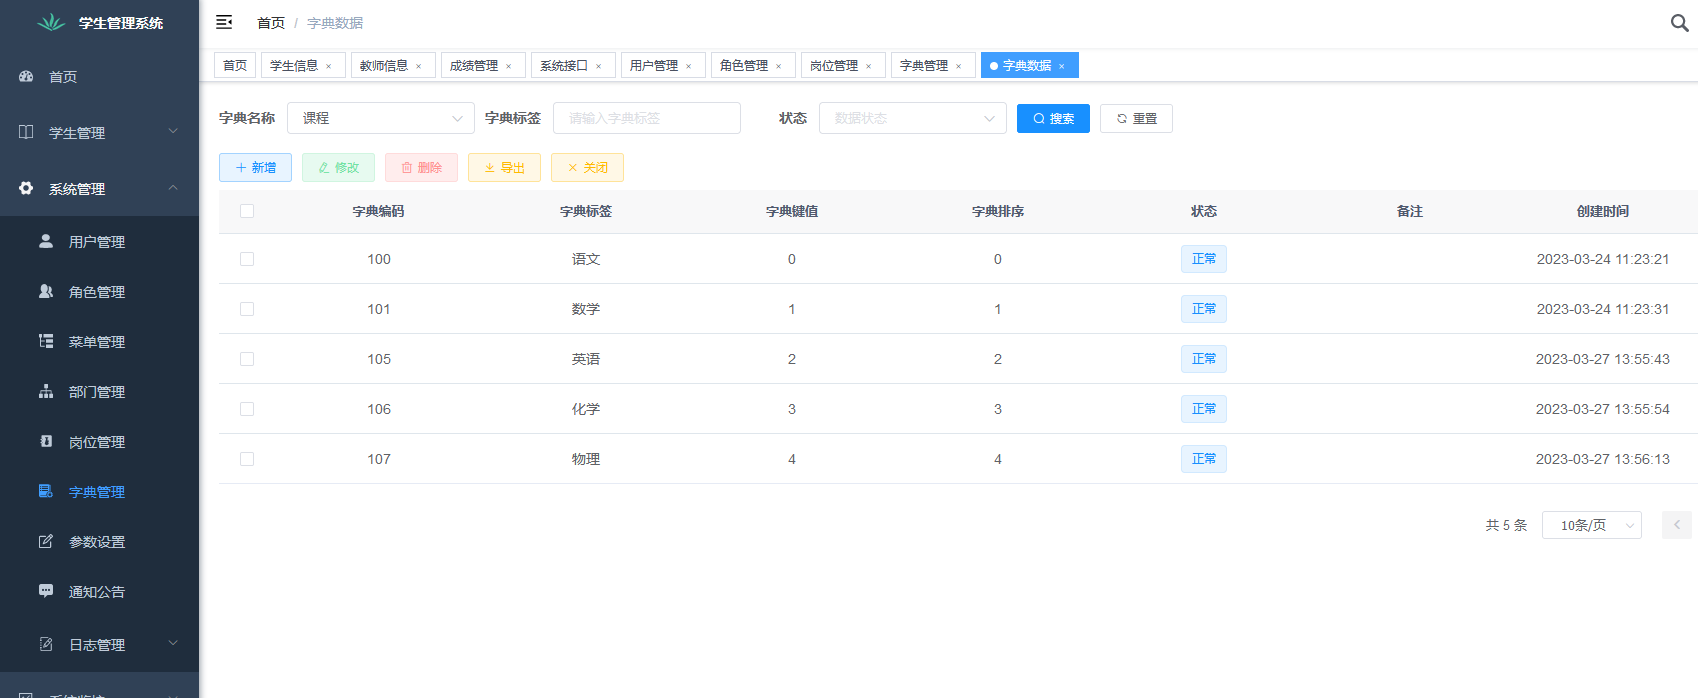Toggle the select-all checkbox in table header

(x=247, y=211)
